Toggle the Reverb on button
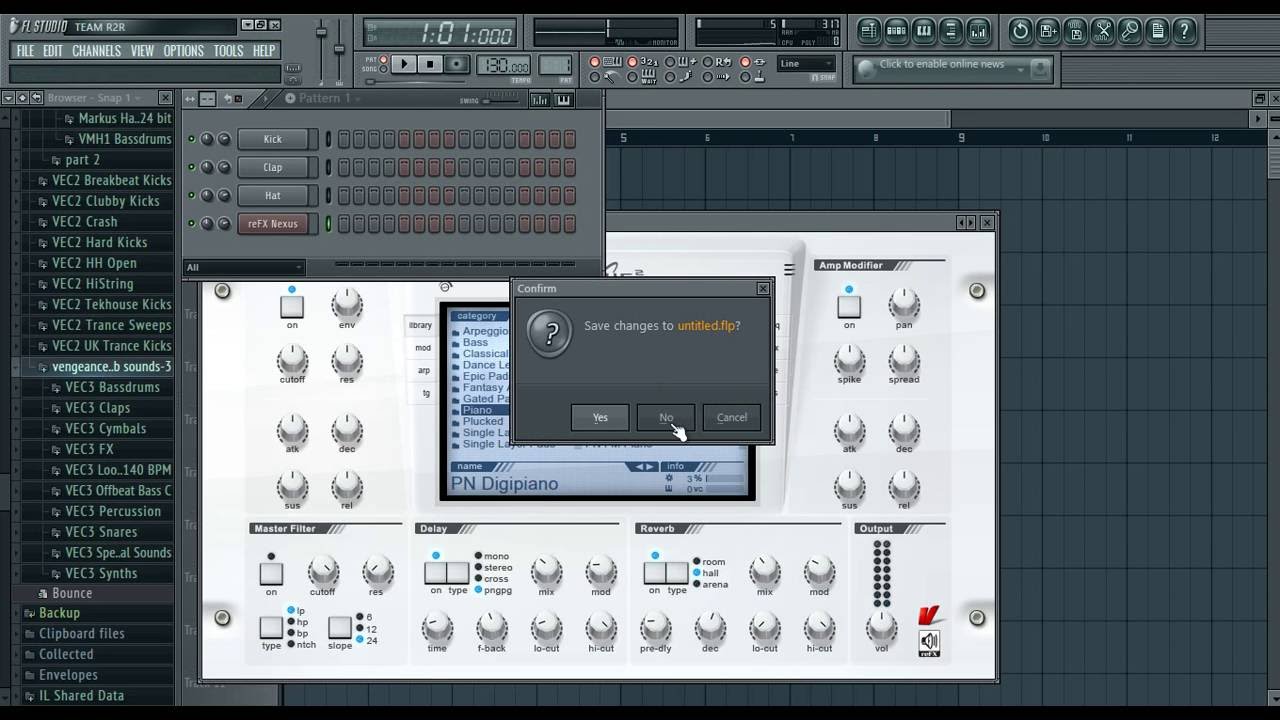Viewport: 1280px width, 720px height. [x=654, y=573]
